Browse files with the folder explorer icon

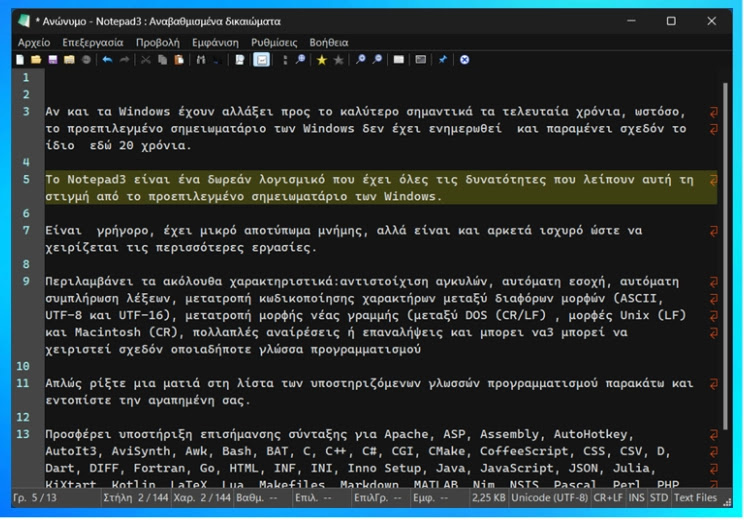pyautogui.click(x=69, y=60)
